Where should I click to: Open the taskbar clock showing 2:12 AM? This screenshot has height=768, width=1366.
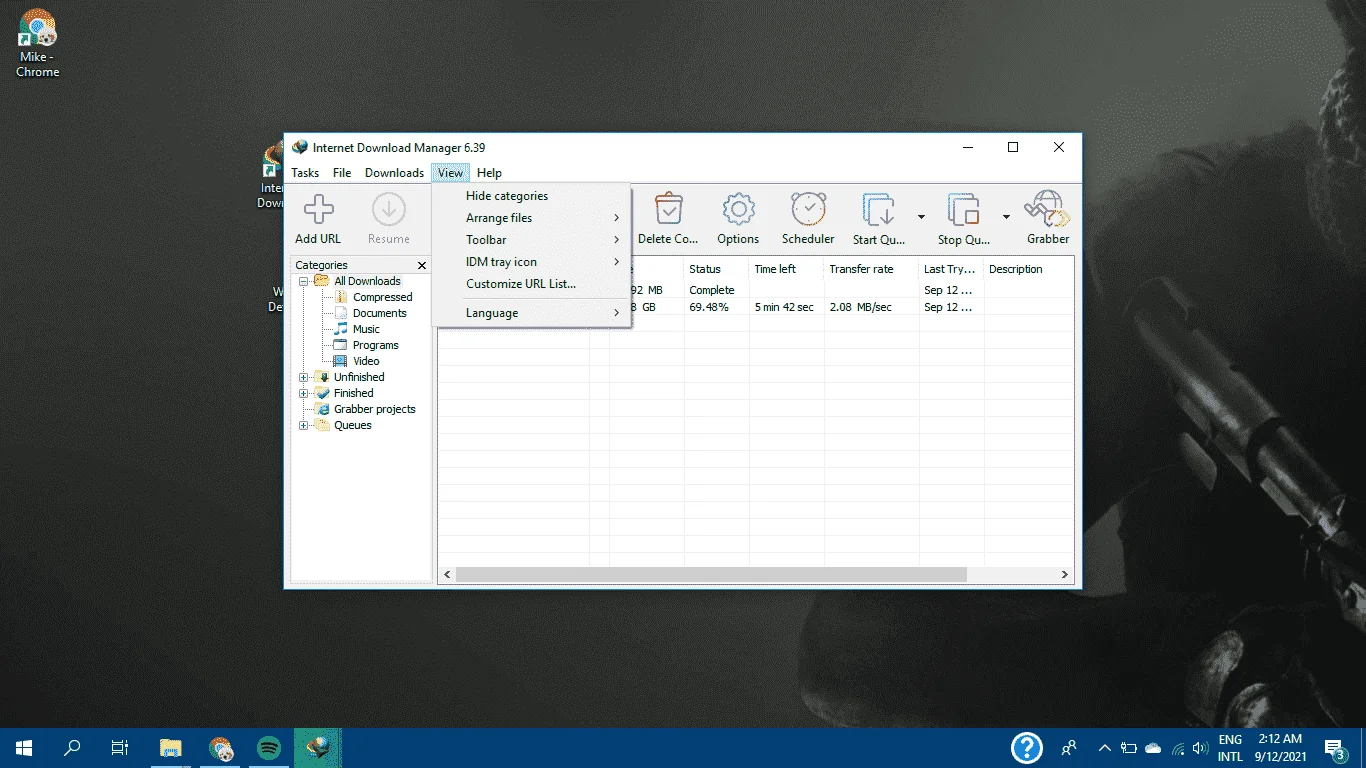(x=1281, y=748)
